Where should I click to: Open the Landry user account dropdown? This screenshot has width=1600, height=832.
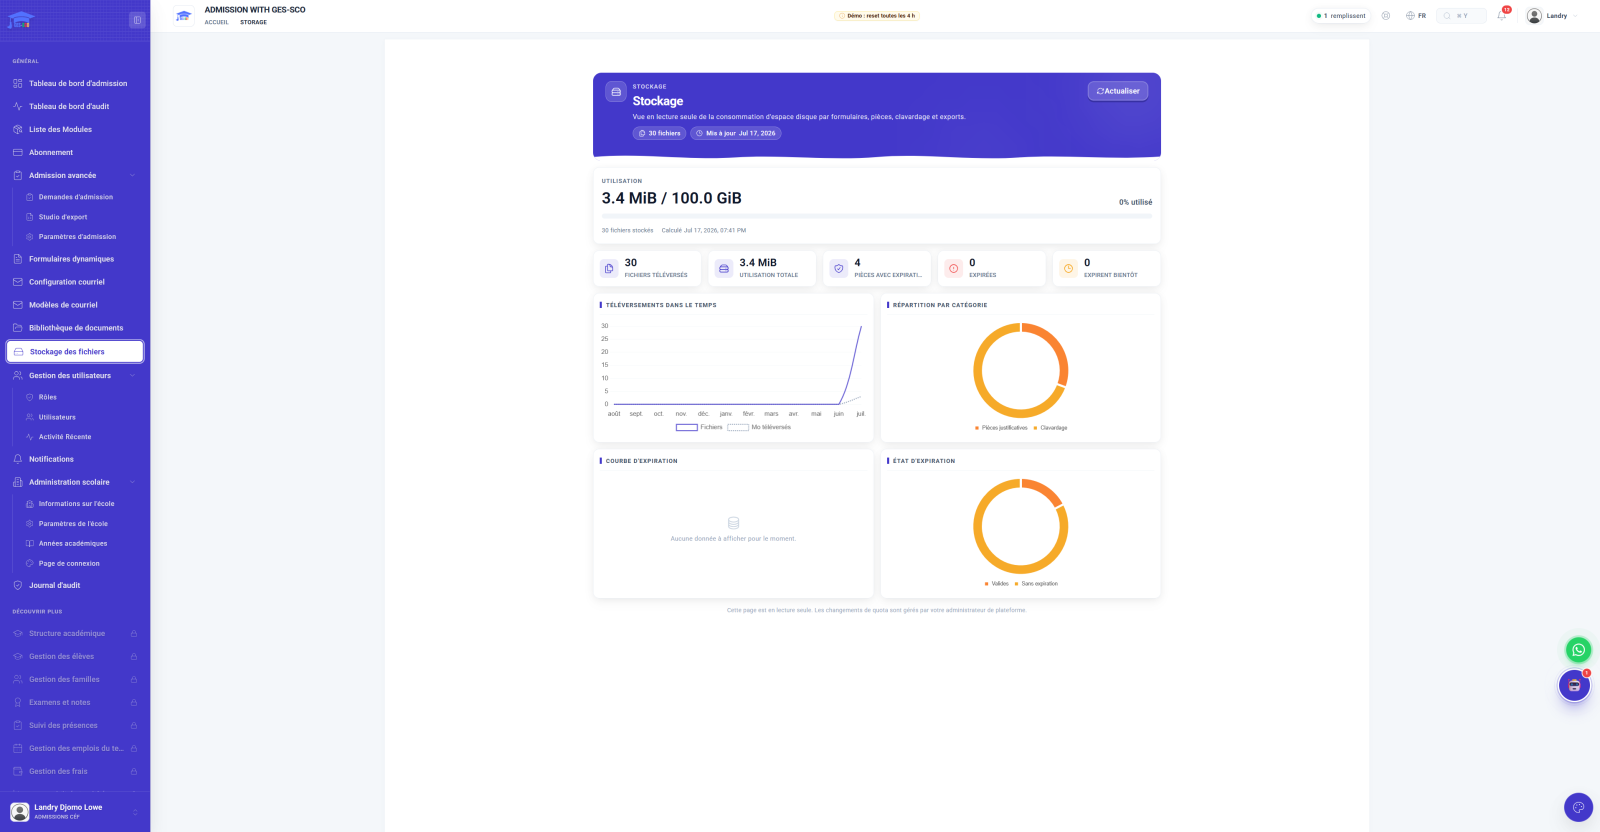1552,16
